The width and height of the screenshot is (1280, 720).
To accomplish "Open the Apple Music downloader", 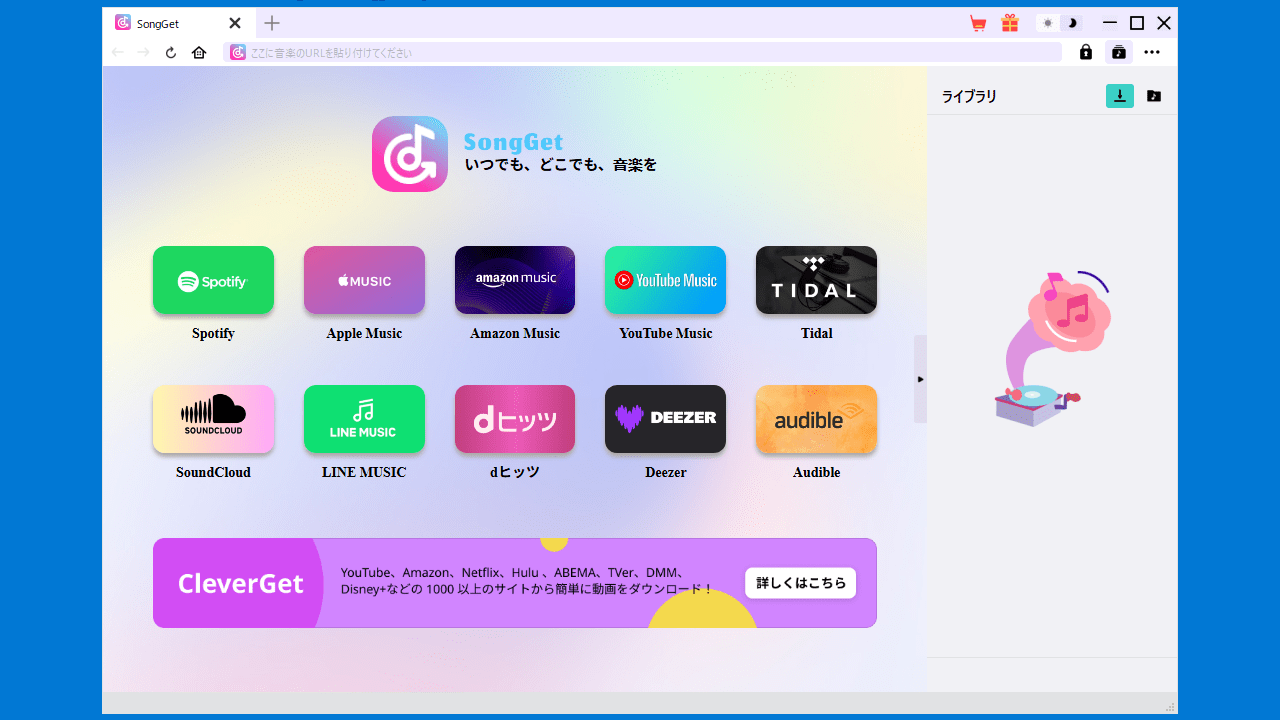I will coord(364,280).
